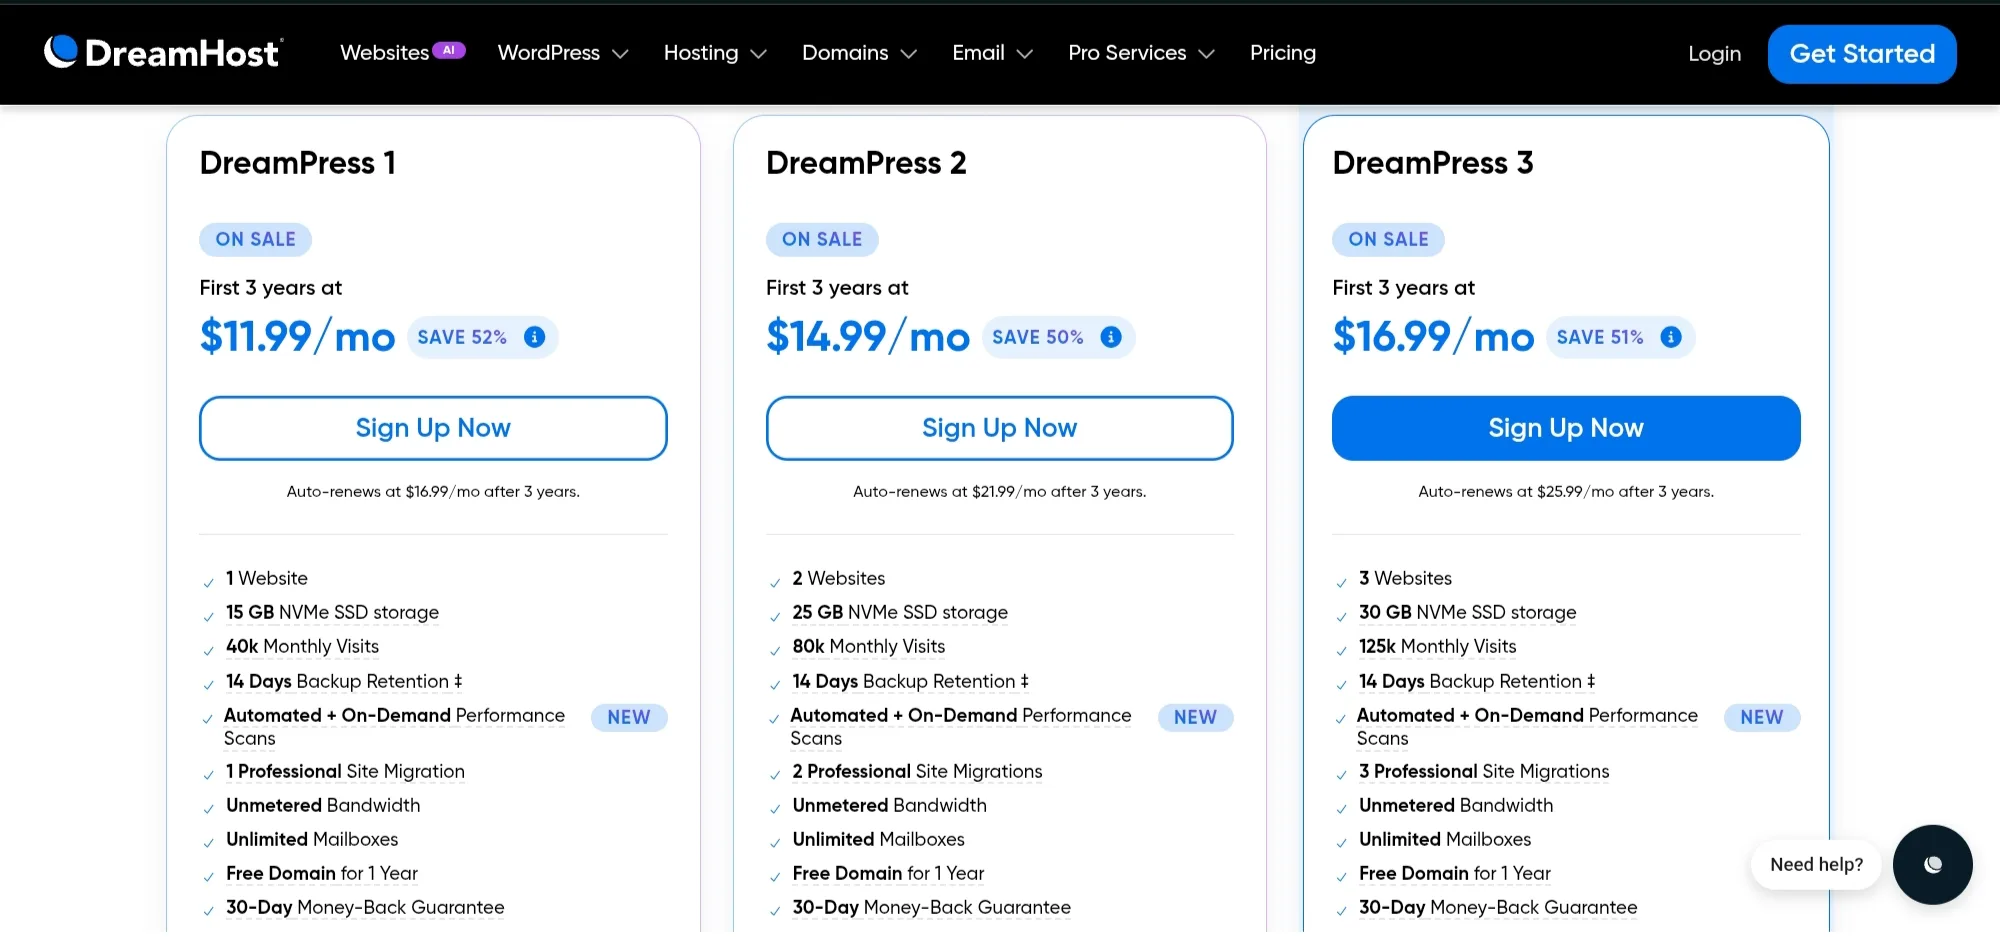This screenshot has height=937, width=2000.
Task: Click the AI badge beside Websites
Action: 449,50
